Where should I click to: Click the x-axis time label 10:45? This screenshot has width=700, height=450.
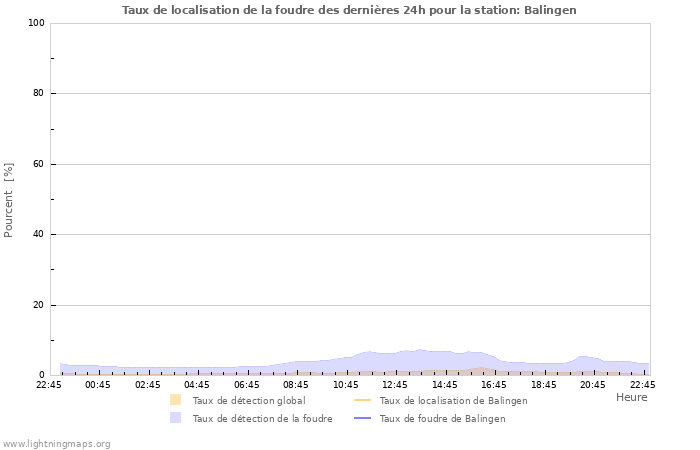[346, 384]
